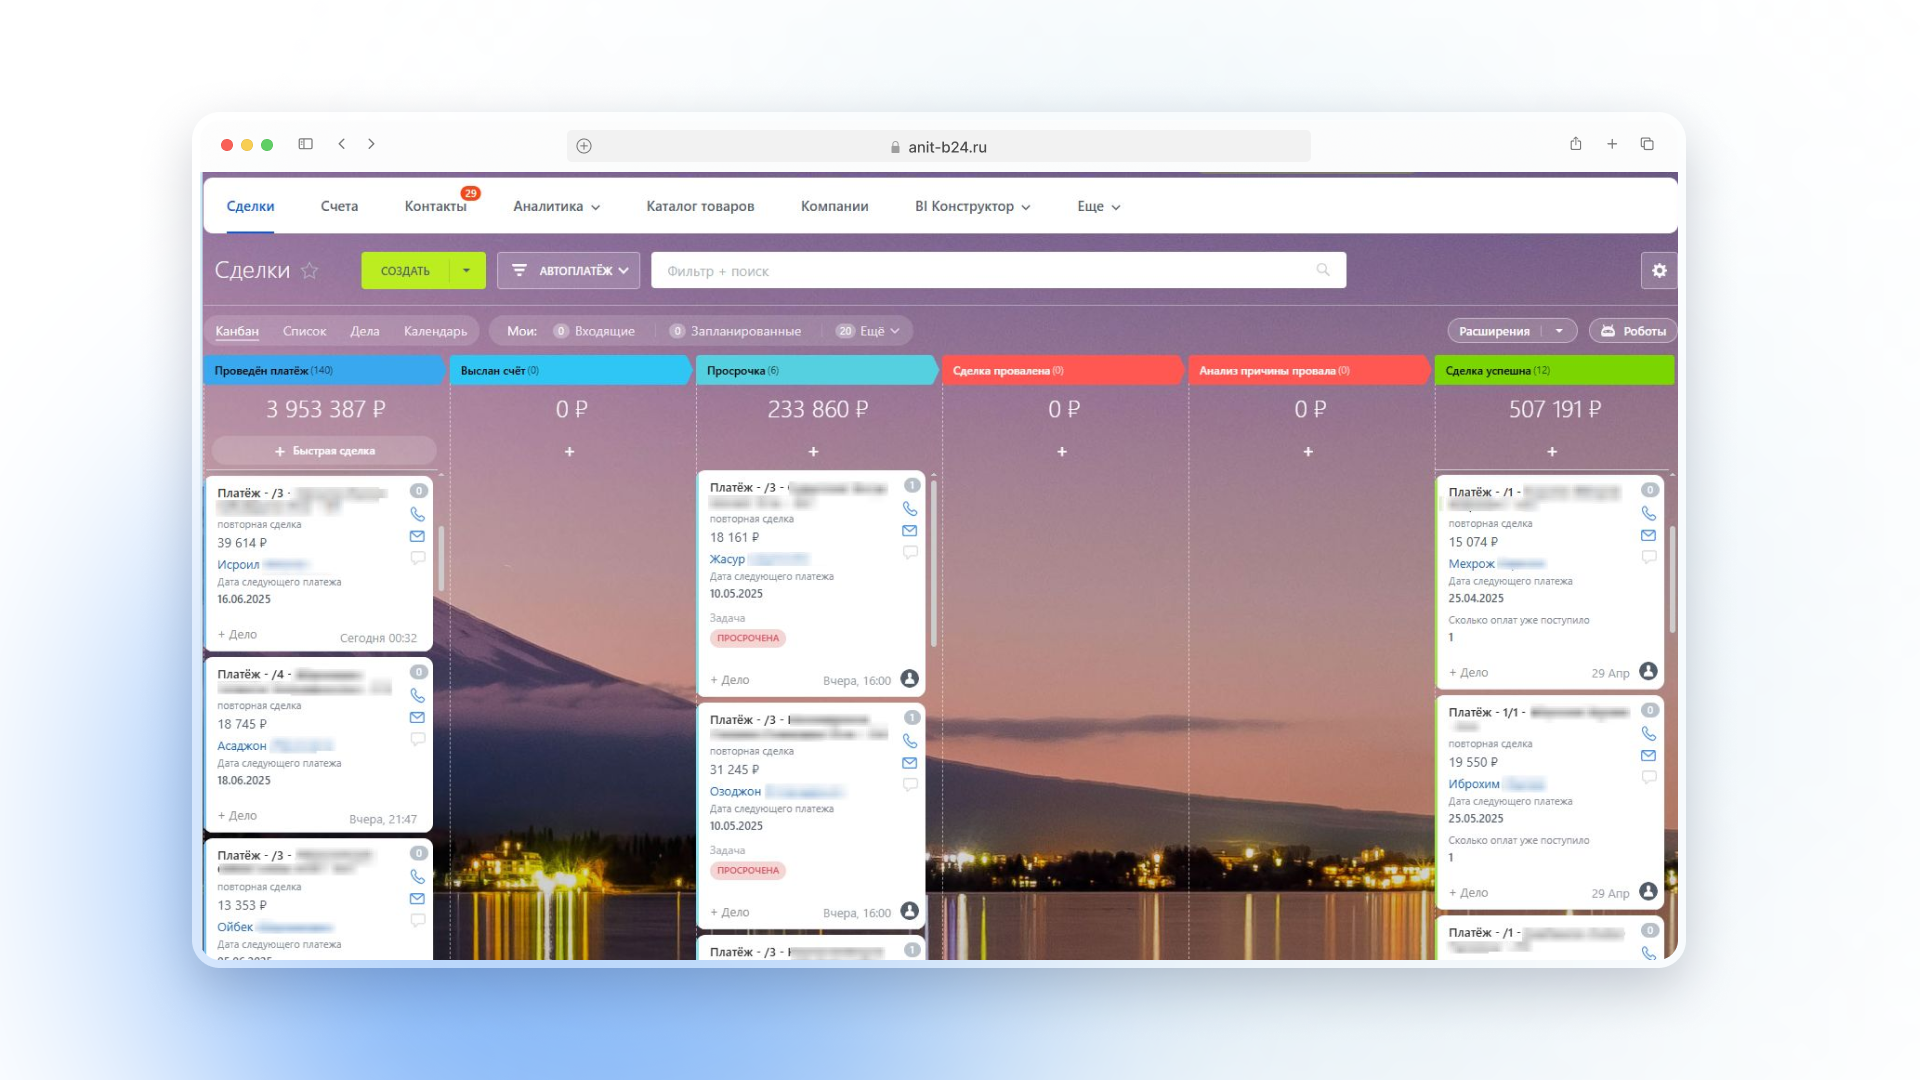The width and height of the screenshot is (1920, 1080).
Task: Expand the Аналитика menu
Action: click(556, 207)
